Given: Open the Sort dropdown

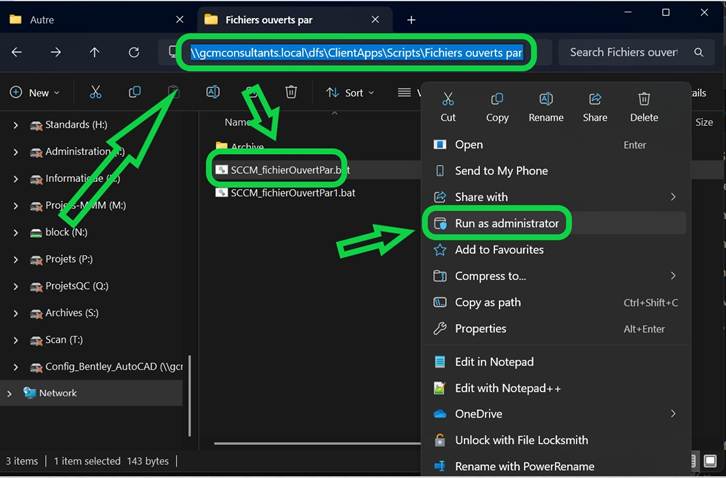Looking at the screenshot, I should click(350, 93).
